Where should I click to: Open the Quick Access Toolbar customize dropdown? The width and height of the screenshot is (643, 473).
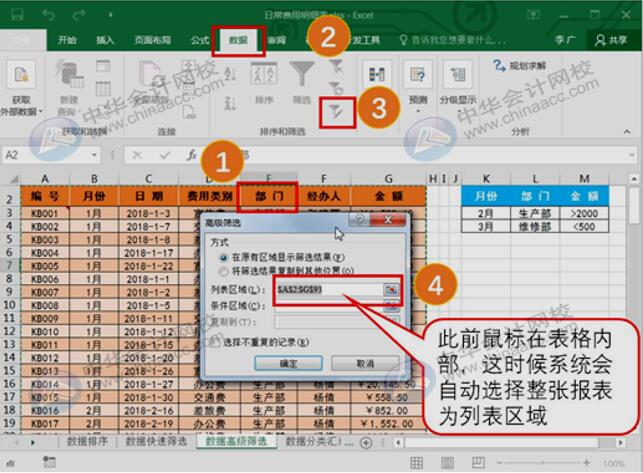(110, 15)
